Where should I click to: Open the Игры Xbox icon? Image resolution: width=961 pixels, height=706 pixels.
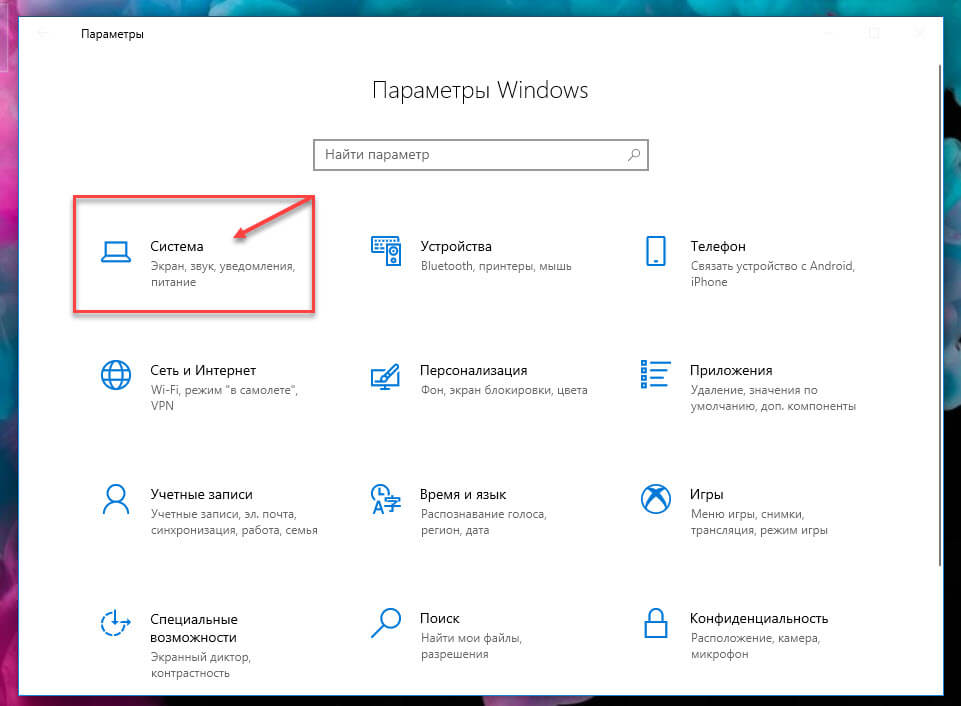[x=656, y=499]
